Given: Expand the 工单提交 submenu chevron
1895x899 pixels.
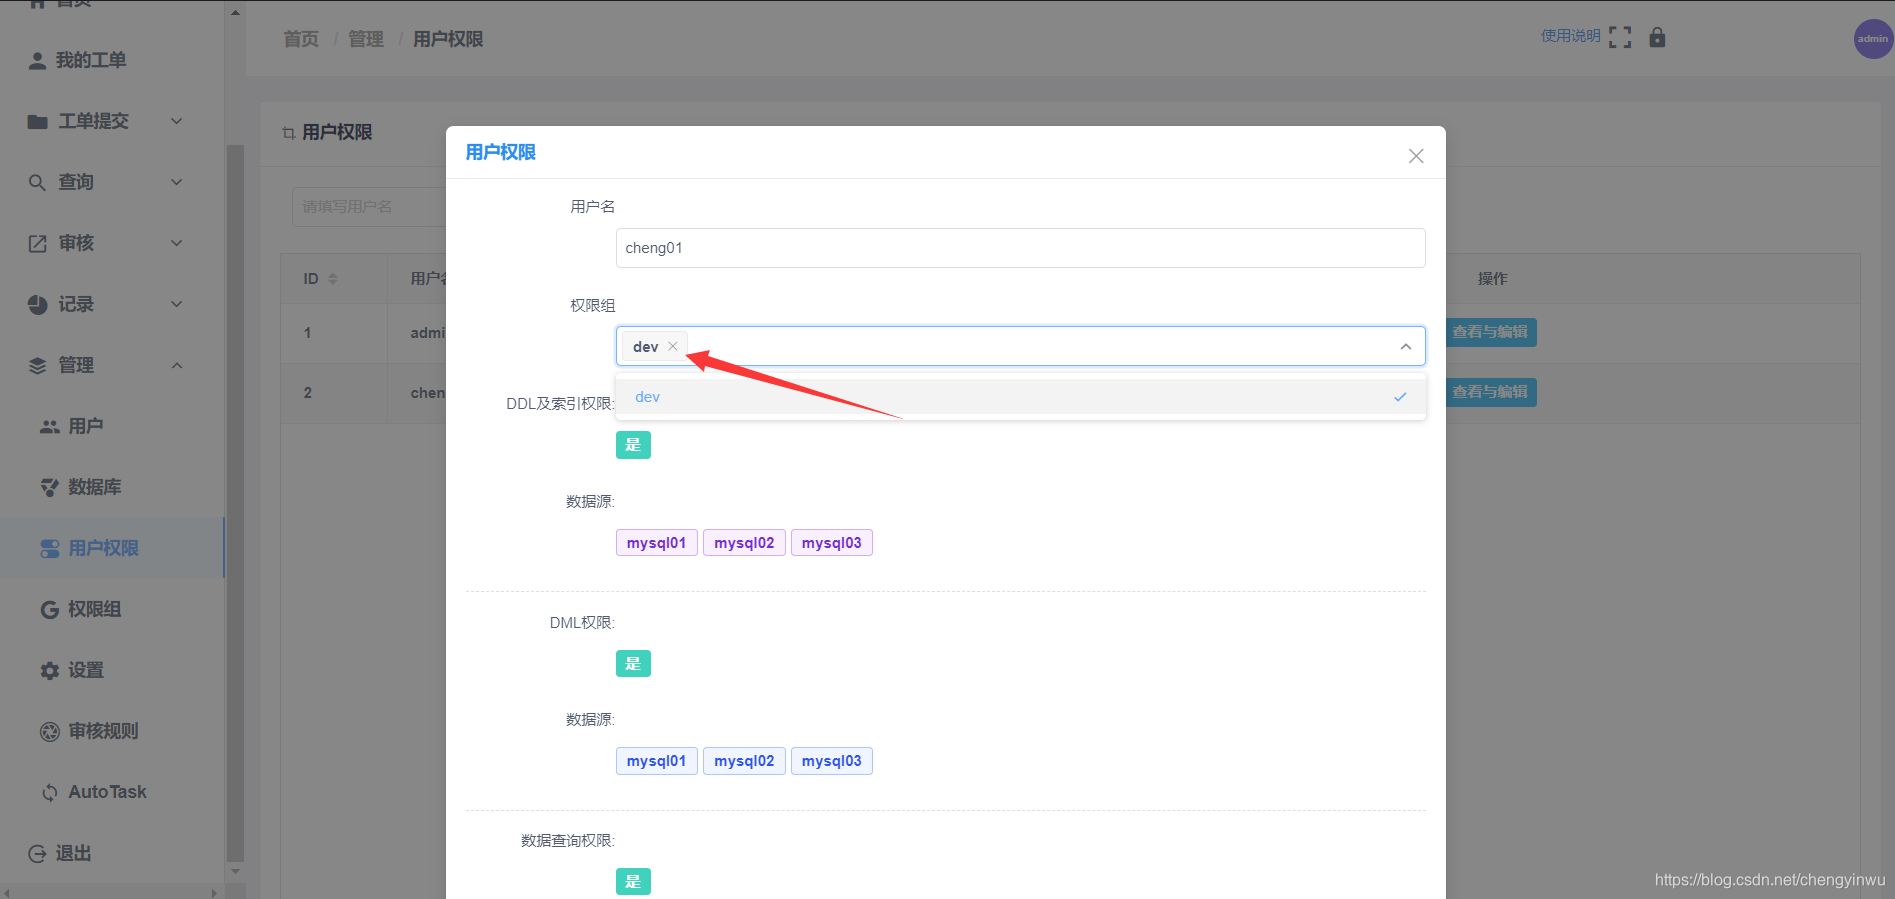Looking at the screenshot, I should [177, 121].
